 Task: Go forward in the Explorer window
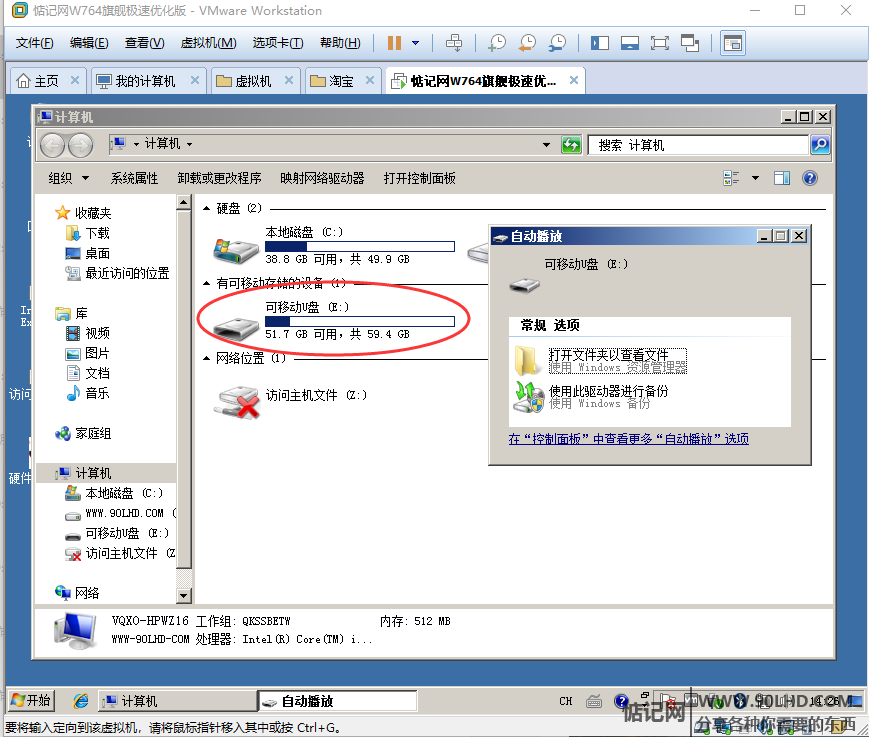80,146
